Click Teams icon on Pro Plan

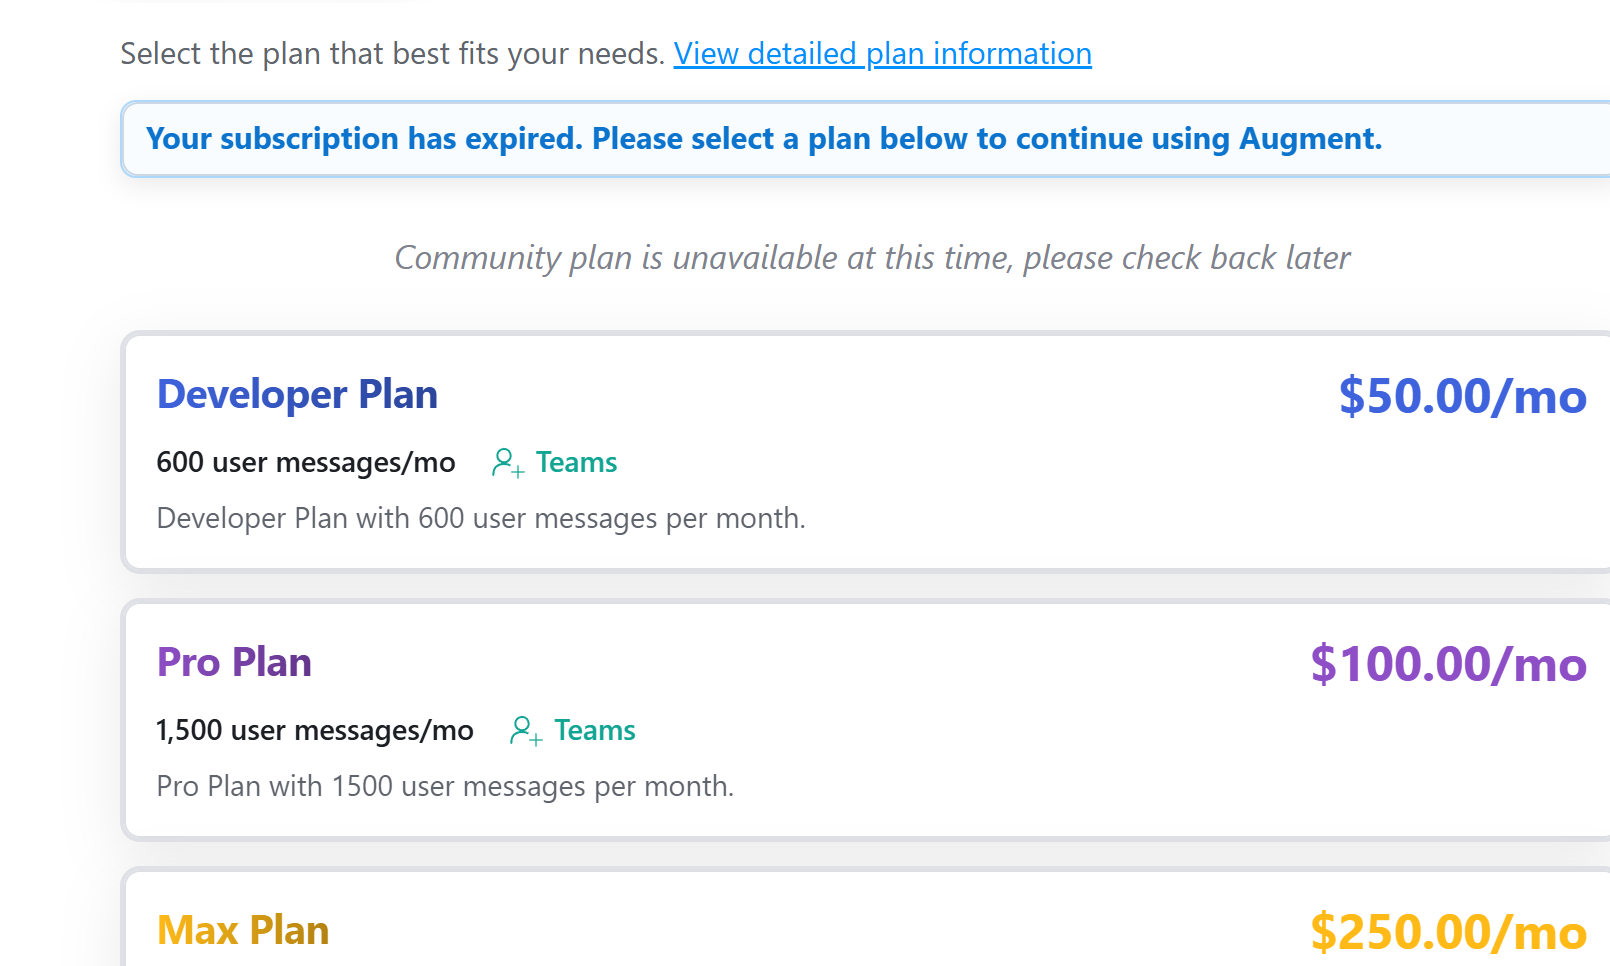(x=526, y=731)
